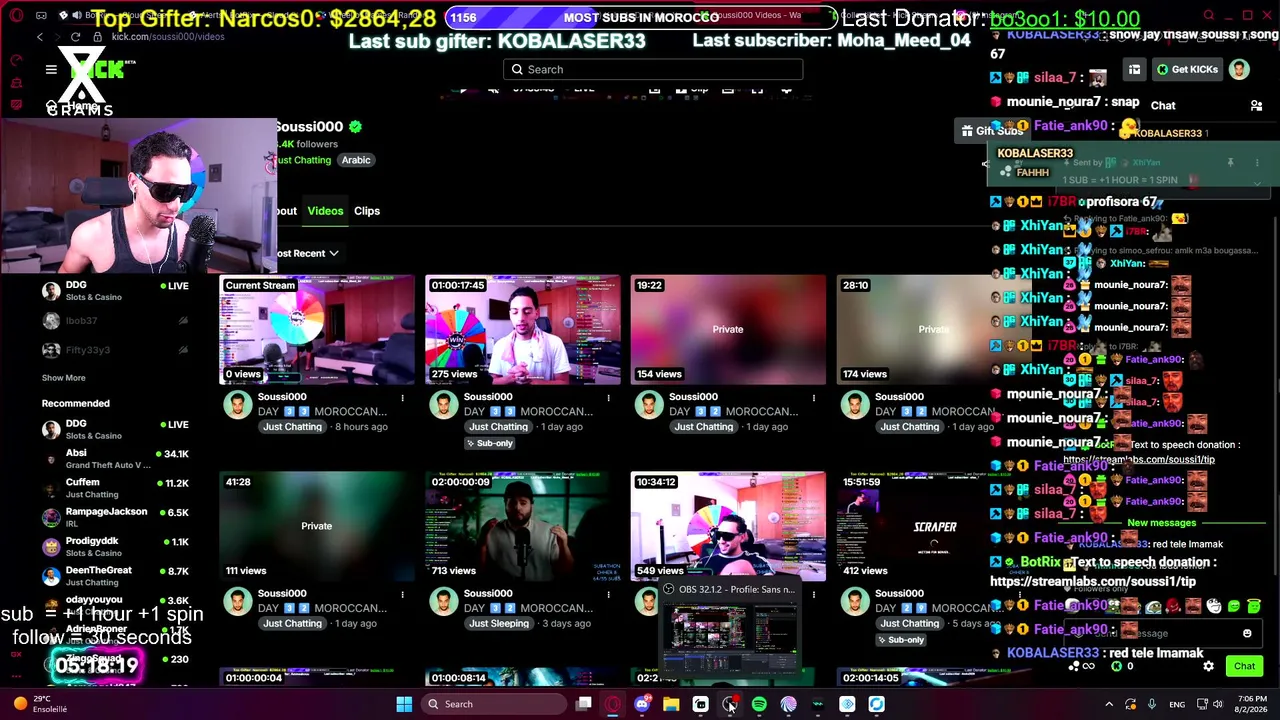The width and height of the screenshot is (1280, 720).
Task: Click the browser back arrow
Action: click(40, 37)
